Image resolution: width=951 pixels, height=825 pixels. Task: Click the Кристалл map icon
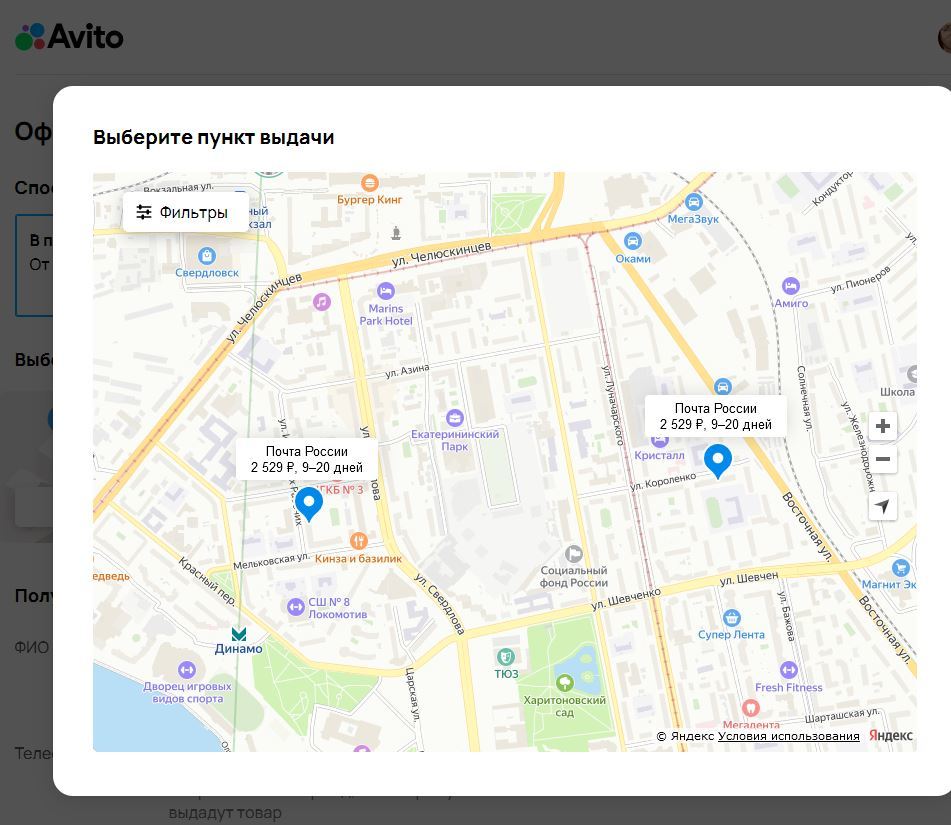659,440
